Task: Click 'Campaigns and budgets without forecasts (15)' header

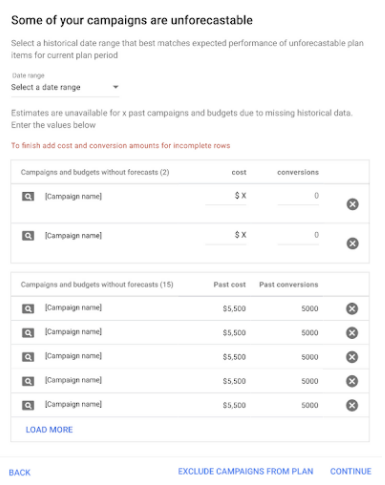Action: click(x=97, y=285)
